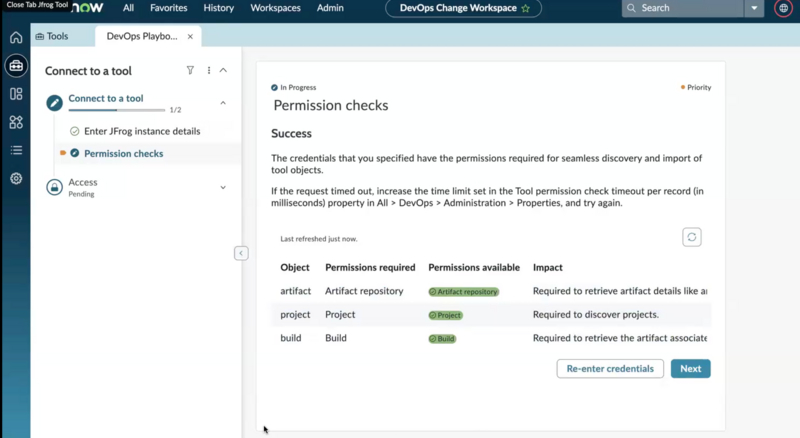
Task: Open the search options dropdown arrow
Action: (x=754, y=8)
